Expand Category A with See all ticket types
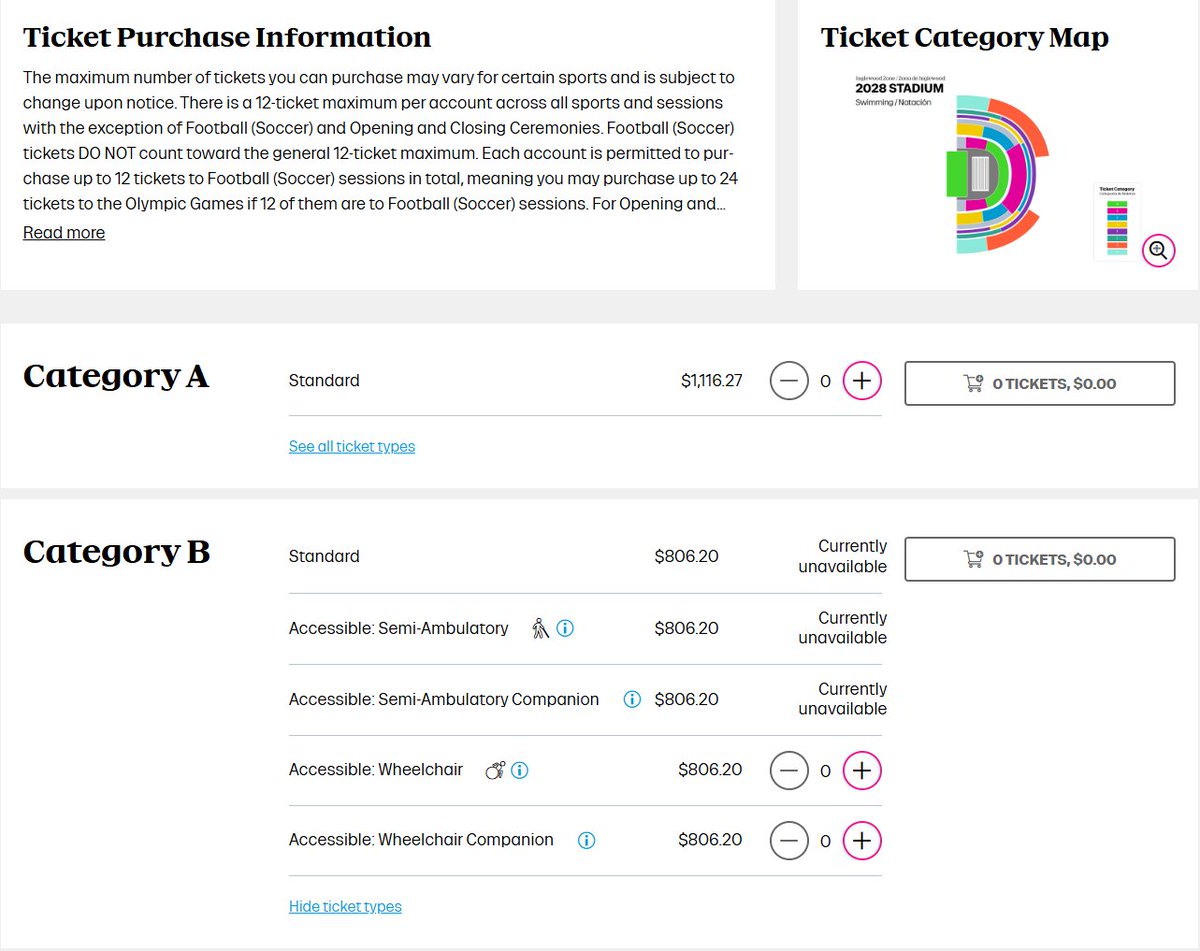This screenshot has height=951, width=1200. [352, 447]
